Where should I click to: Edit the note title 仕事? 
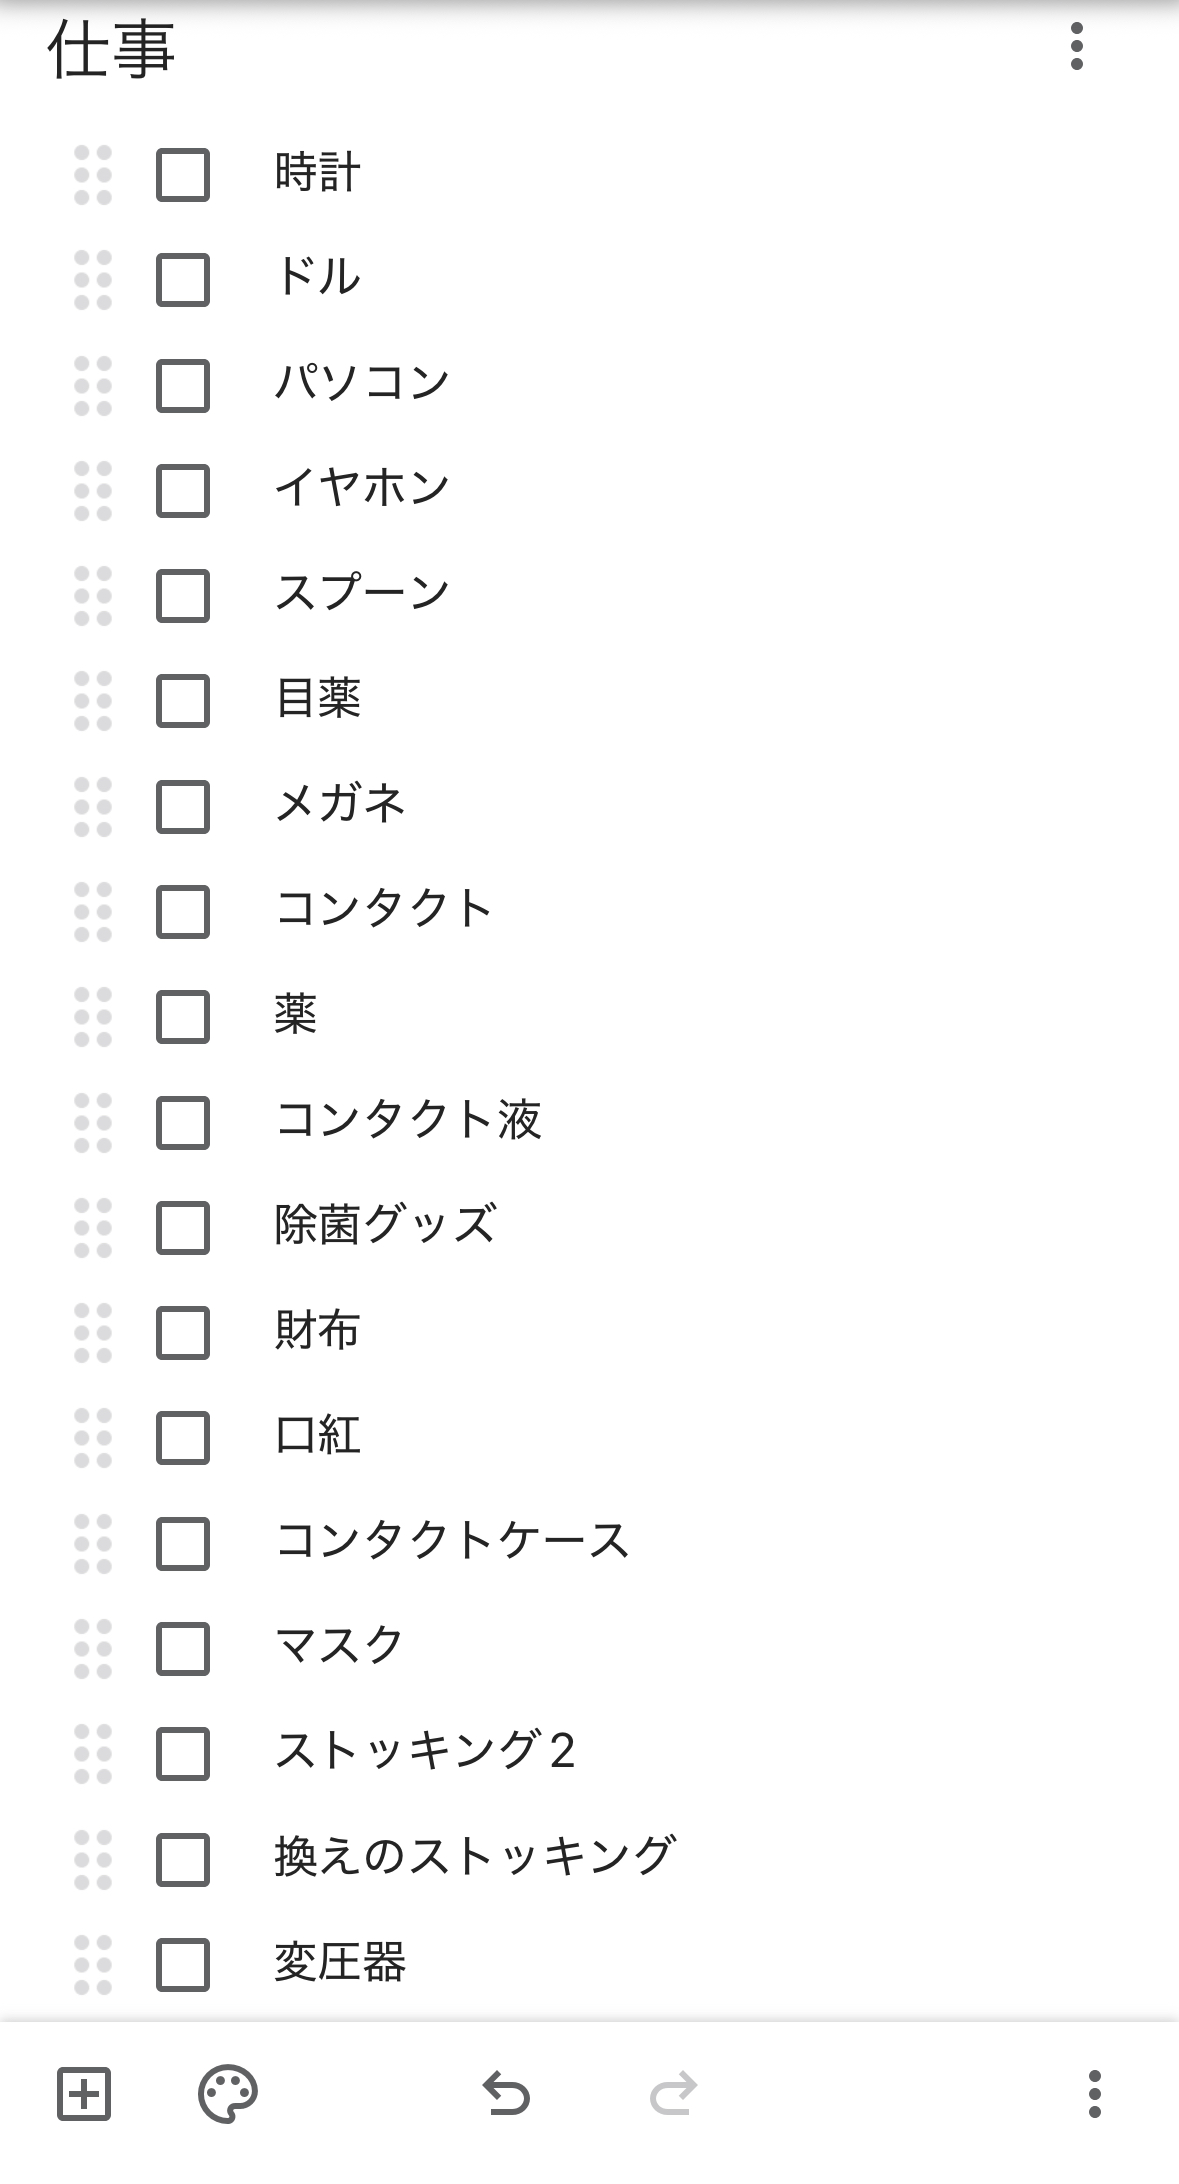tap(112, 50)
